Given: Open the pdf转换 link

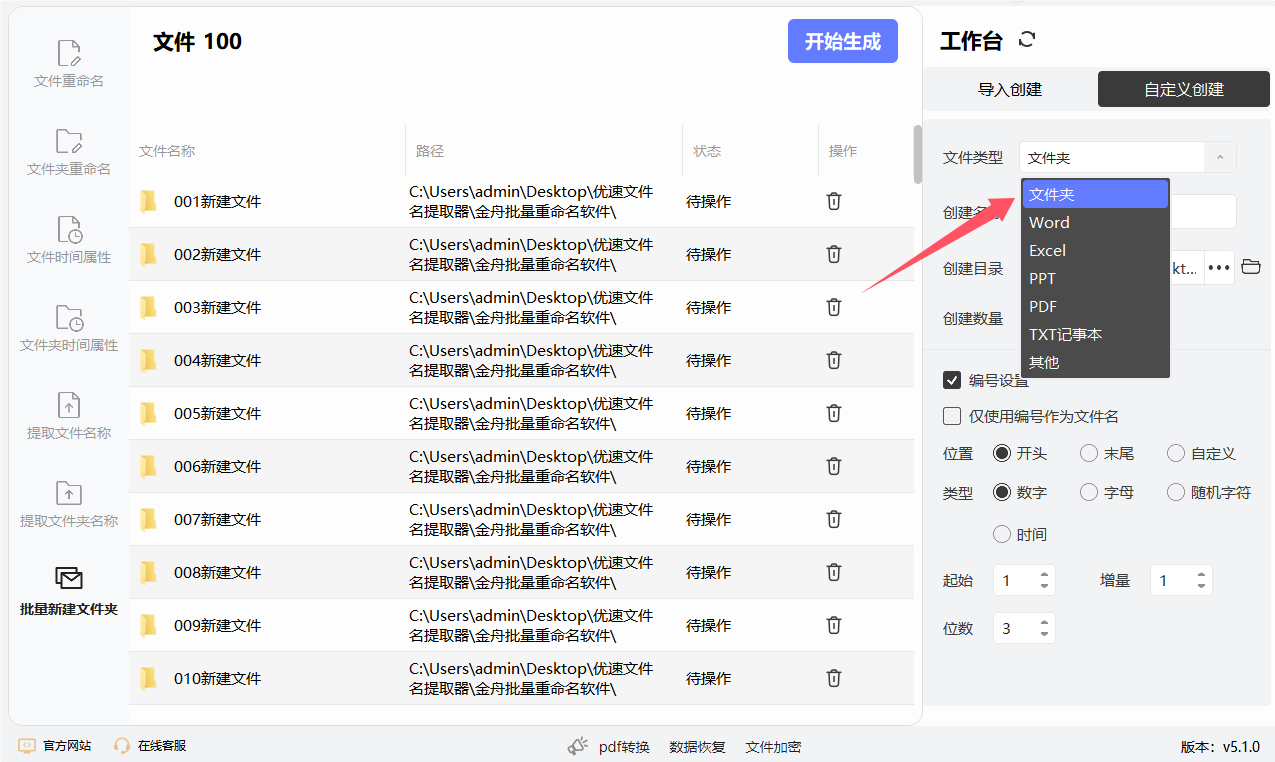Looking at the screenshot, I should click(624, 747).
